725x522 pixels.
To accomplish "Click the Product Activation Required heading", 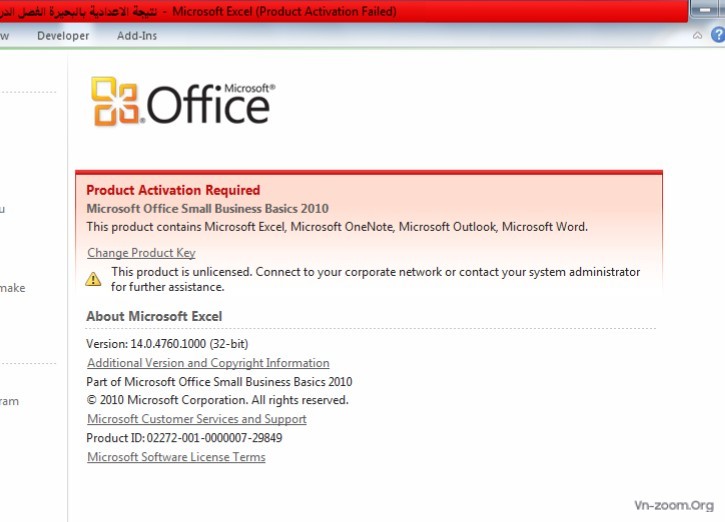I will 173,190.
